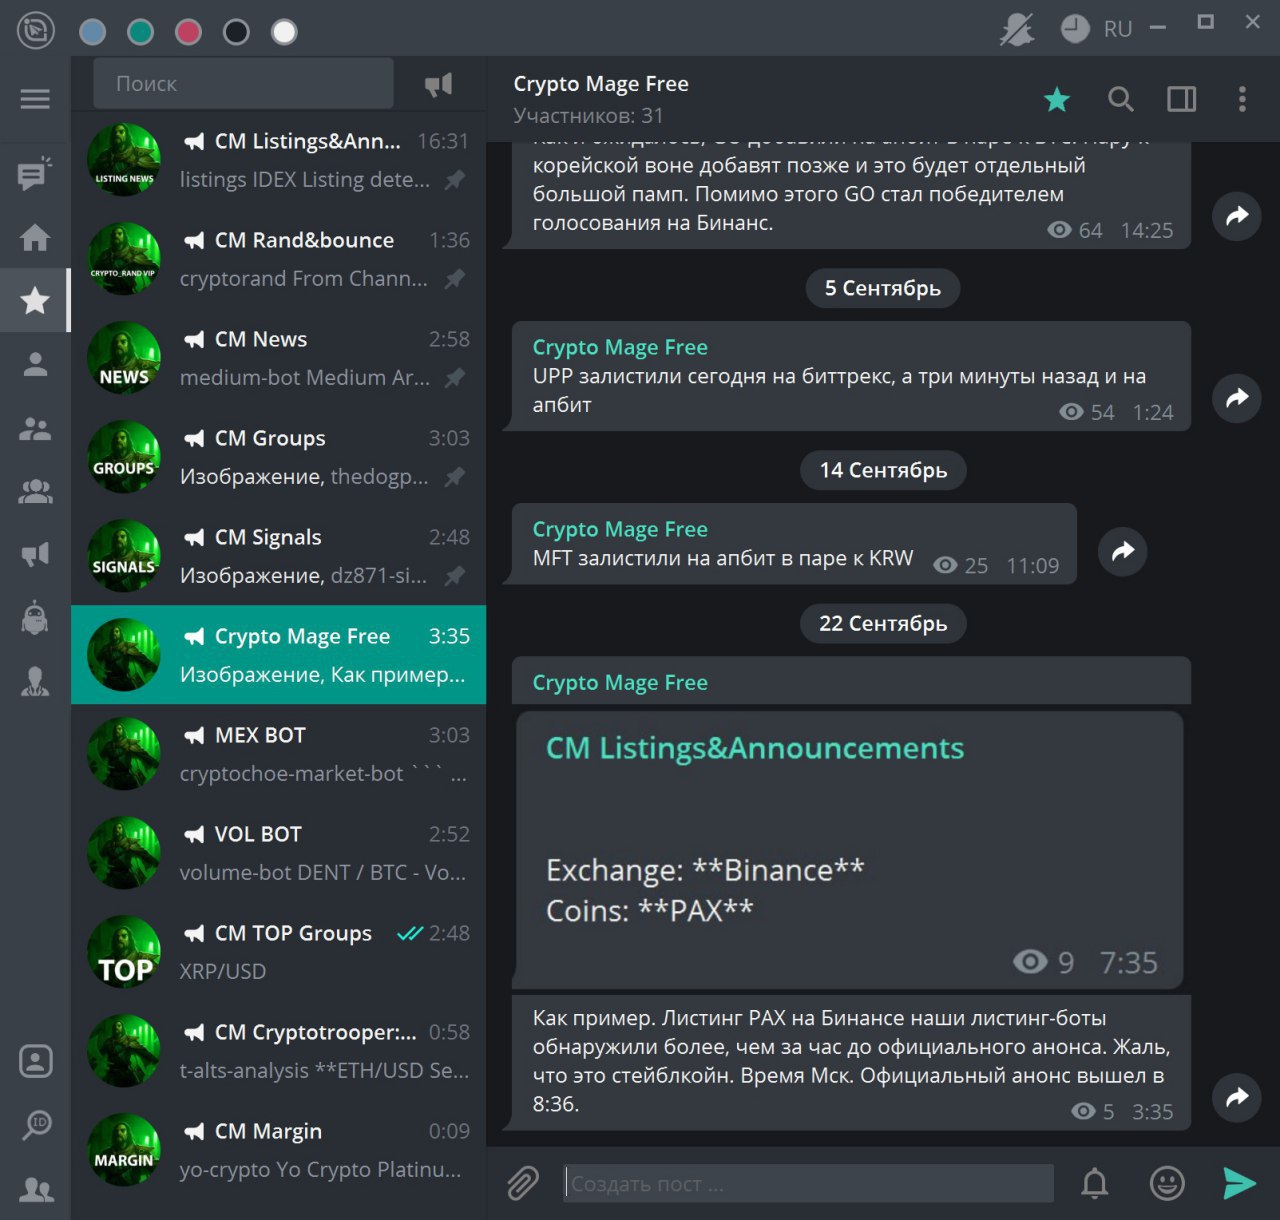1280x1220 pixels.
Task: Show bots with the robot sidebar icon
Action: click(35, 617)
